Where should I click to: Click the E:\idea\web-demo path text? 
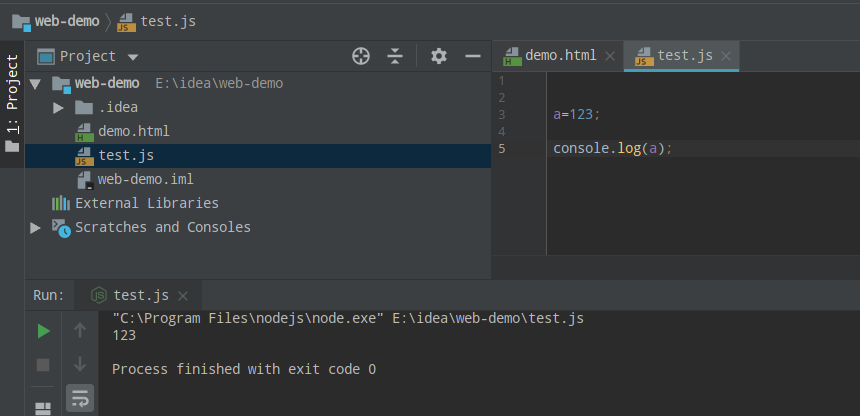tap(219, 83)
